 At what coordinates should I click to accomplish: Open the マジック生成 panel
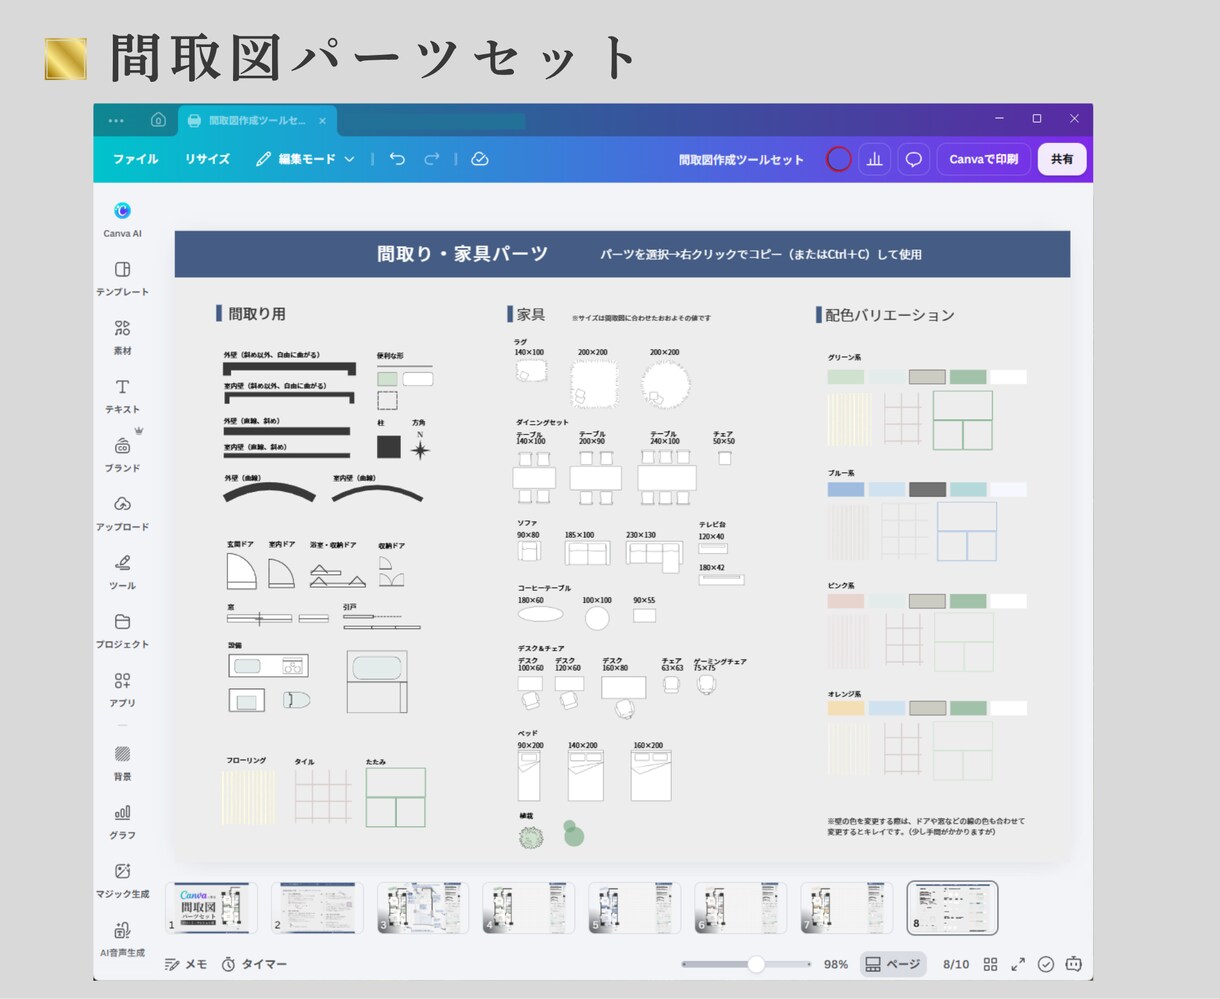122,880
